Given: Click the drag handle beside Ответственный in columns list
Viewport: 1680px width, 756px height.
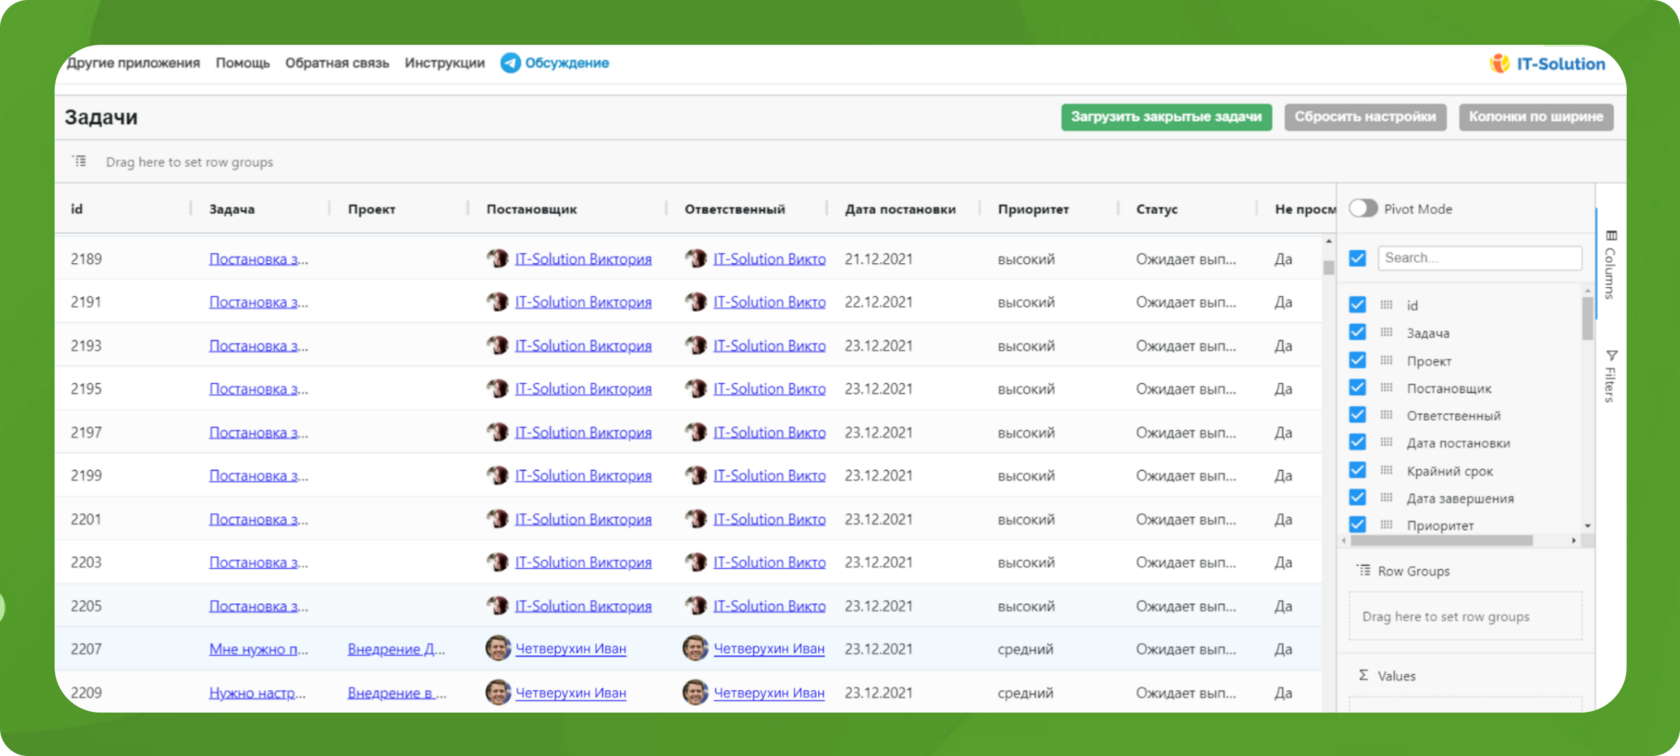Looking at the screenshot, I should click(1386, 415).
